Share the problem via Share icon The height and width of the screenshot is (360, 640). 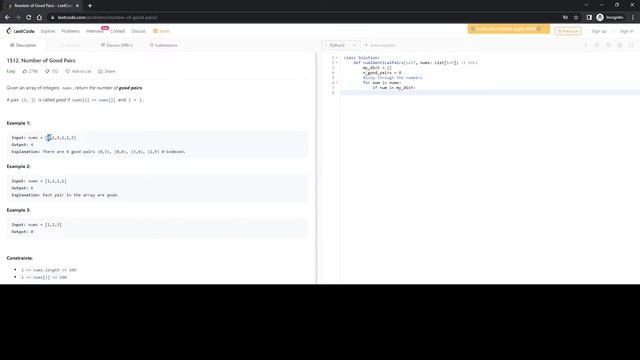[x=100, y=71]
